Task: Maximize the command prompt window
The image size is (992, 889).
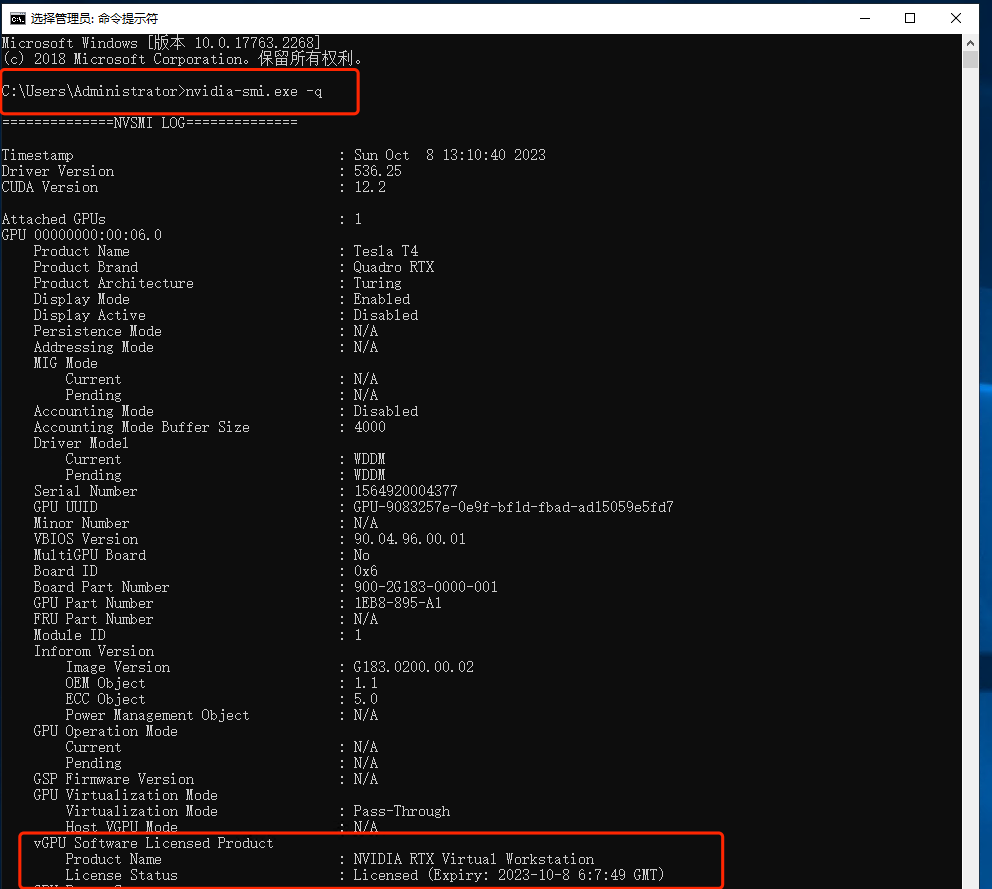Action: coord(910,18)
